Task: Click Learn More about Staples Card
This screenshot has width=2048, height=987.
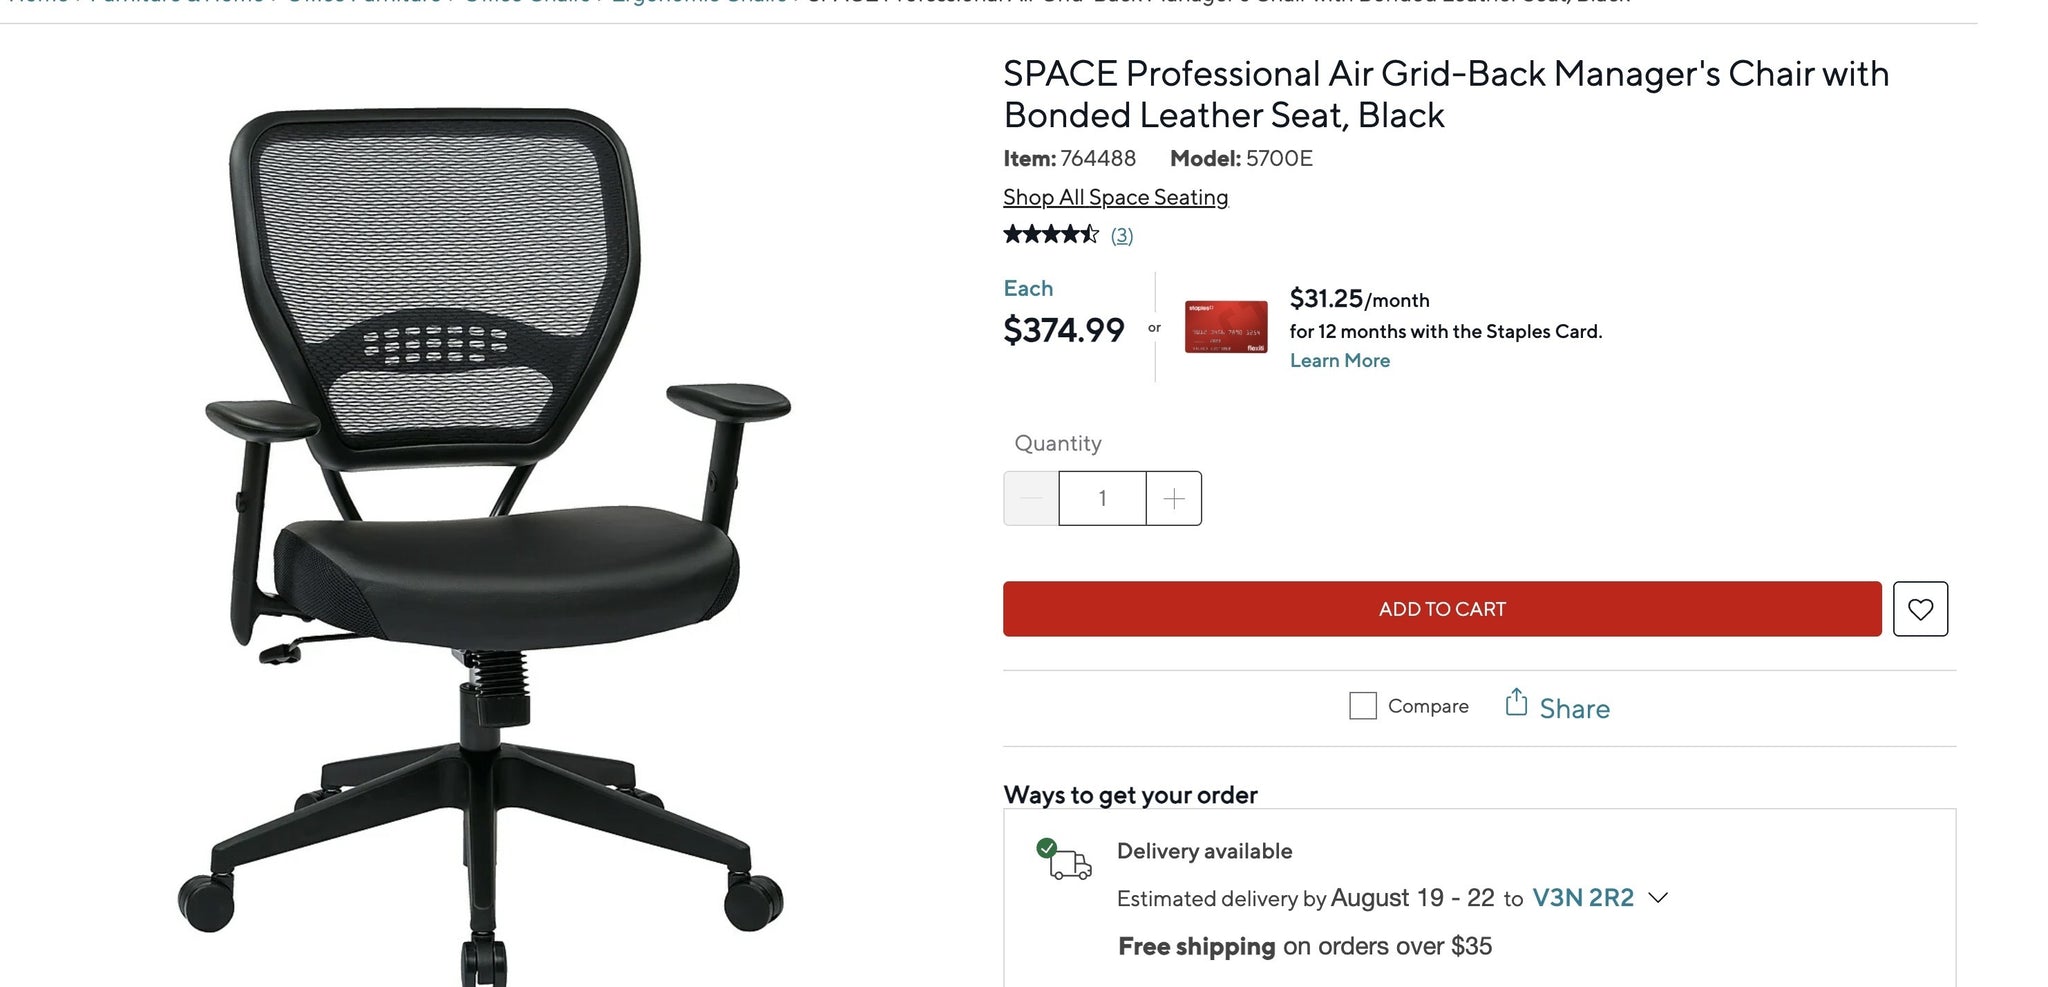Action: click(x=1339, y=360)
